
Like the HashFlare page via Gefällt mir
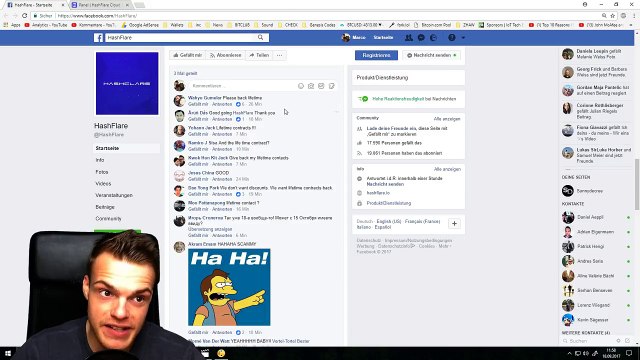tap(188, 55)
